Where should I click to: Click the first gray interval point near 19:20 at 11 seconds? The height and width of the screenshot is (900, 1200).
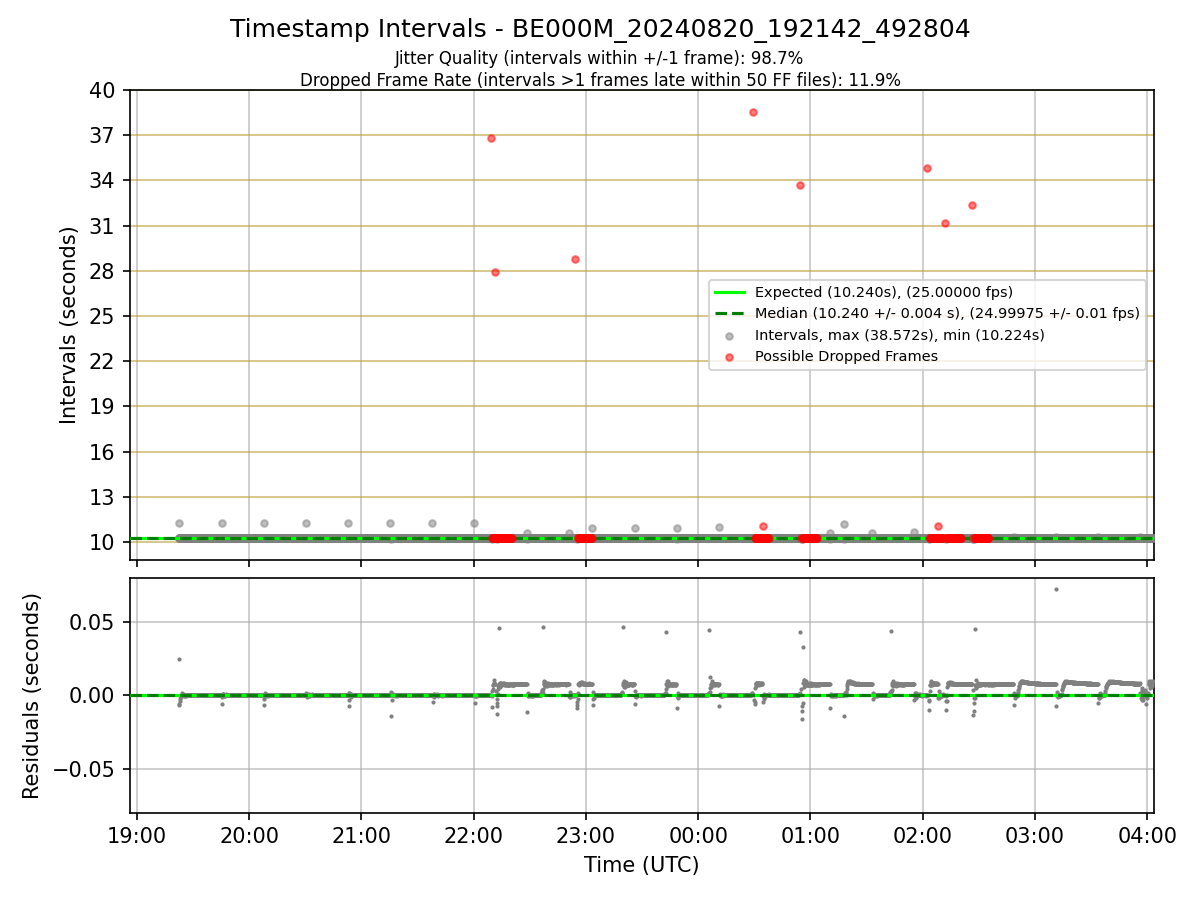(x=179, y=523)
